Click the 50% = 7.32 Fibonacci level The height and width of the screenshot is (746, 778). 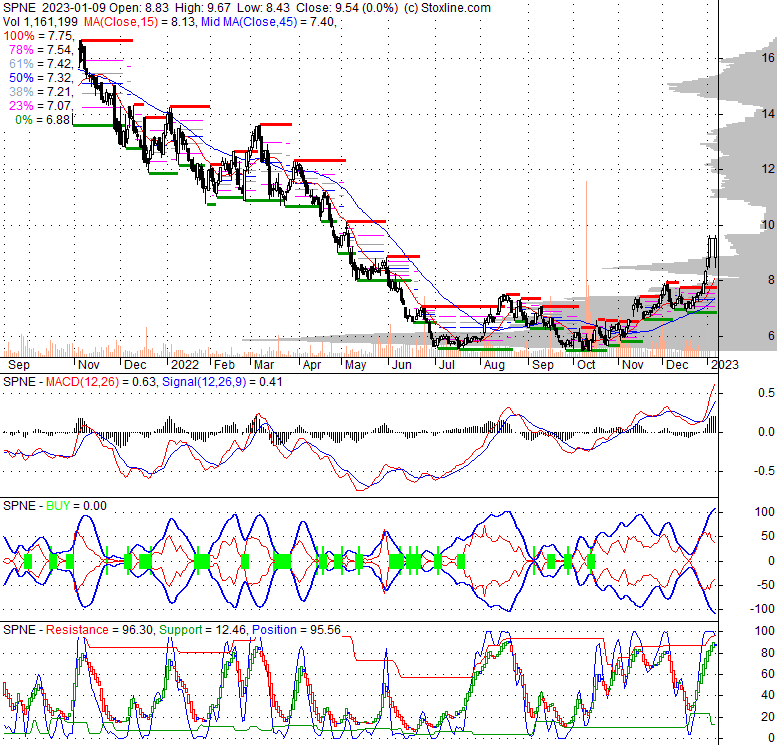41,77
